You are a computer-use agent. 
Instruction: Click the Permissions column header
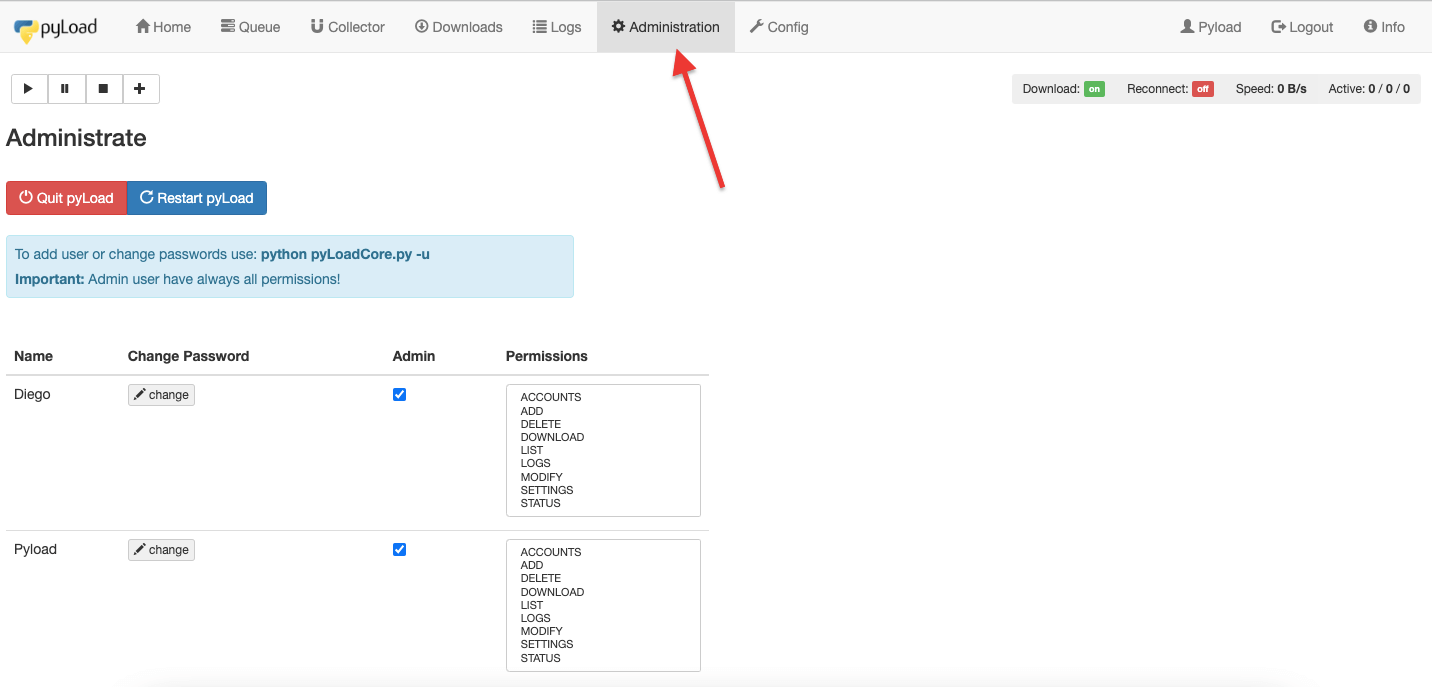click(547, 356)
